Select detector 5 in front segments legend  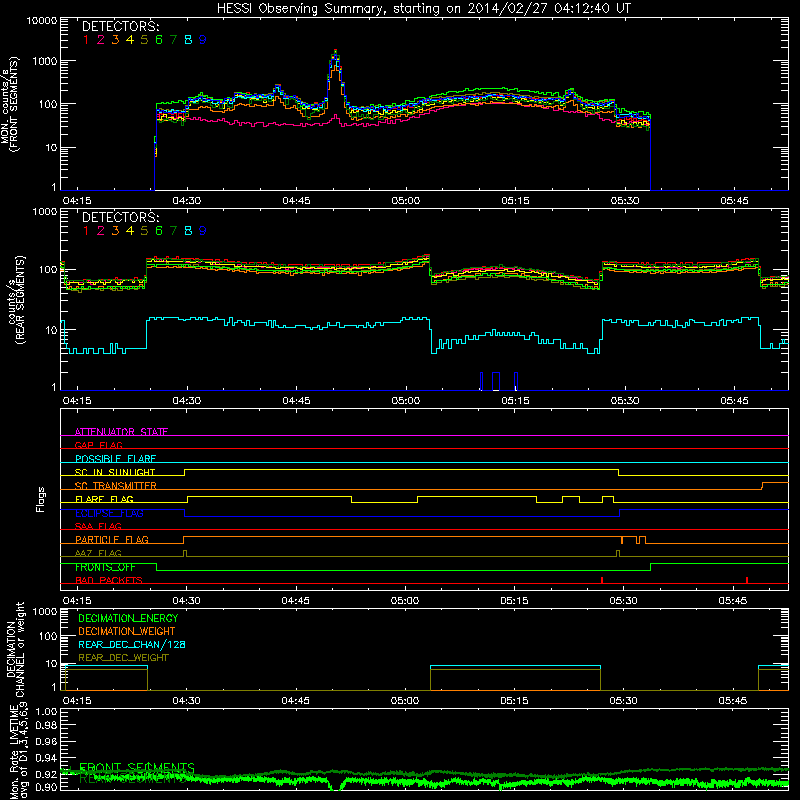[x=144, y=40]
